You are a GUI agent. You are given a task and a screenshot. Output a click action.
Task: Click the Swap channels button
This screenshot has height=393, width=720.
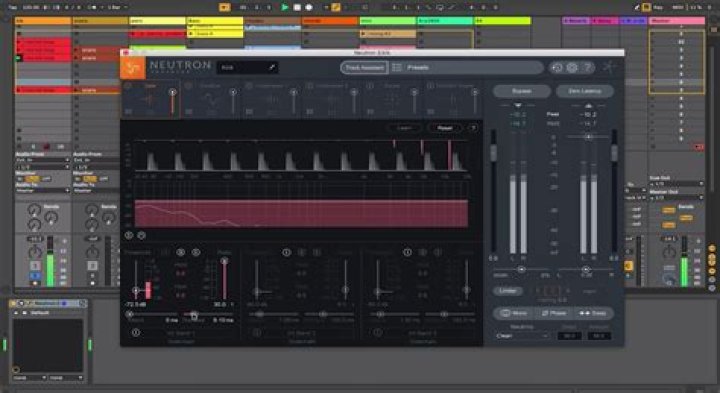coord(592,313)
